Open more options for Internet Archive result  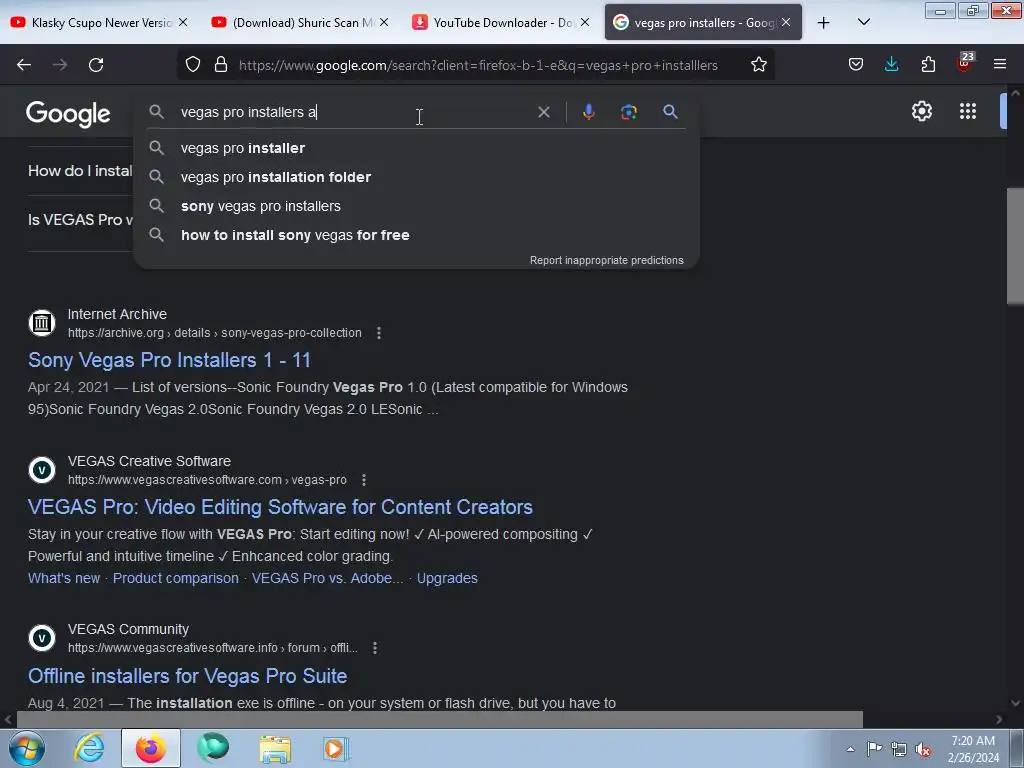pyautogui.click(x=379, y=333)
